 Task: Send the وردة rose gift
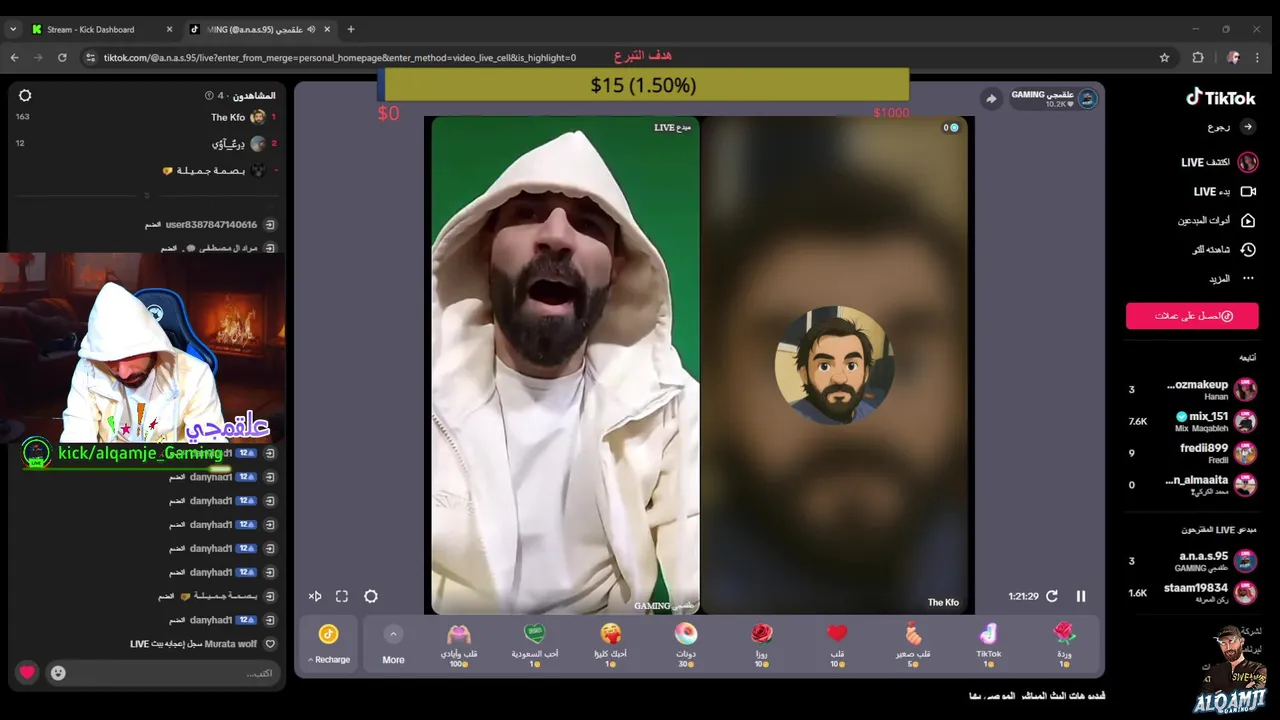pyautogui.click(x=1064, y=645)
